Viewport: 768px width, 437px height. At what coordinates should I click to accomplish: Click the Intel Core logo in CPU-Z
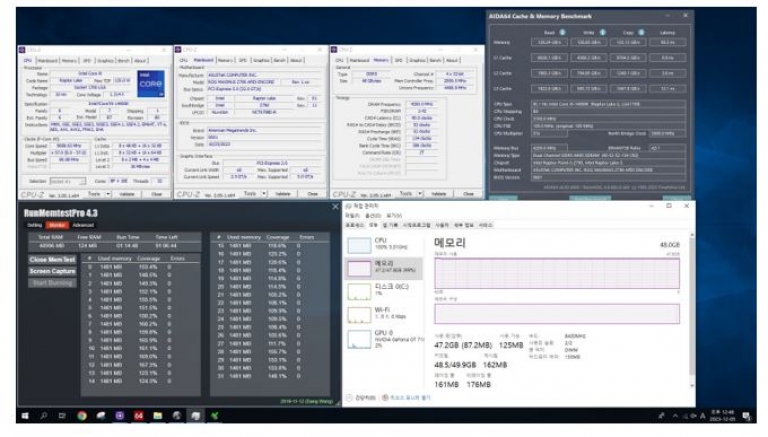click(x=150, y=83)
